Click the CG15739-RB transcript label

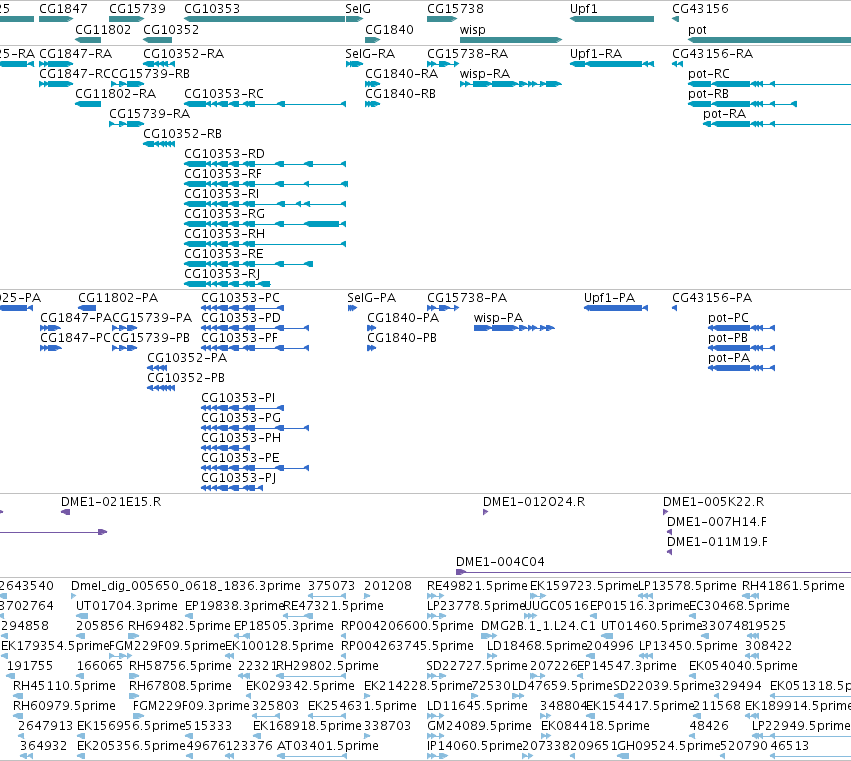tap(150, 74)
